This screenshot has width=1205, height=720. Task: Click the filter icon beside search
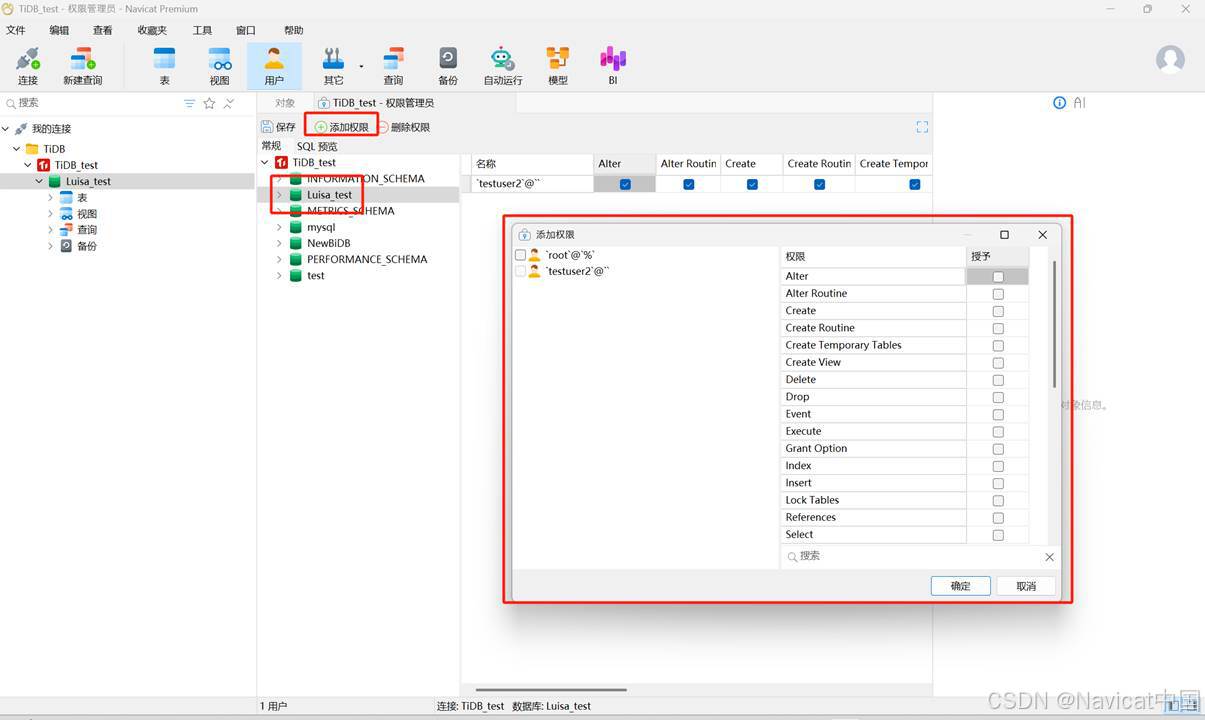point(190,103)
